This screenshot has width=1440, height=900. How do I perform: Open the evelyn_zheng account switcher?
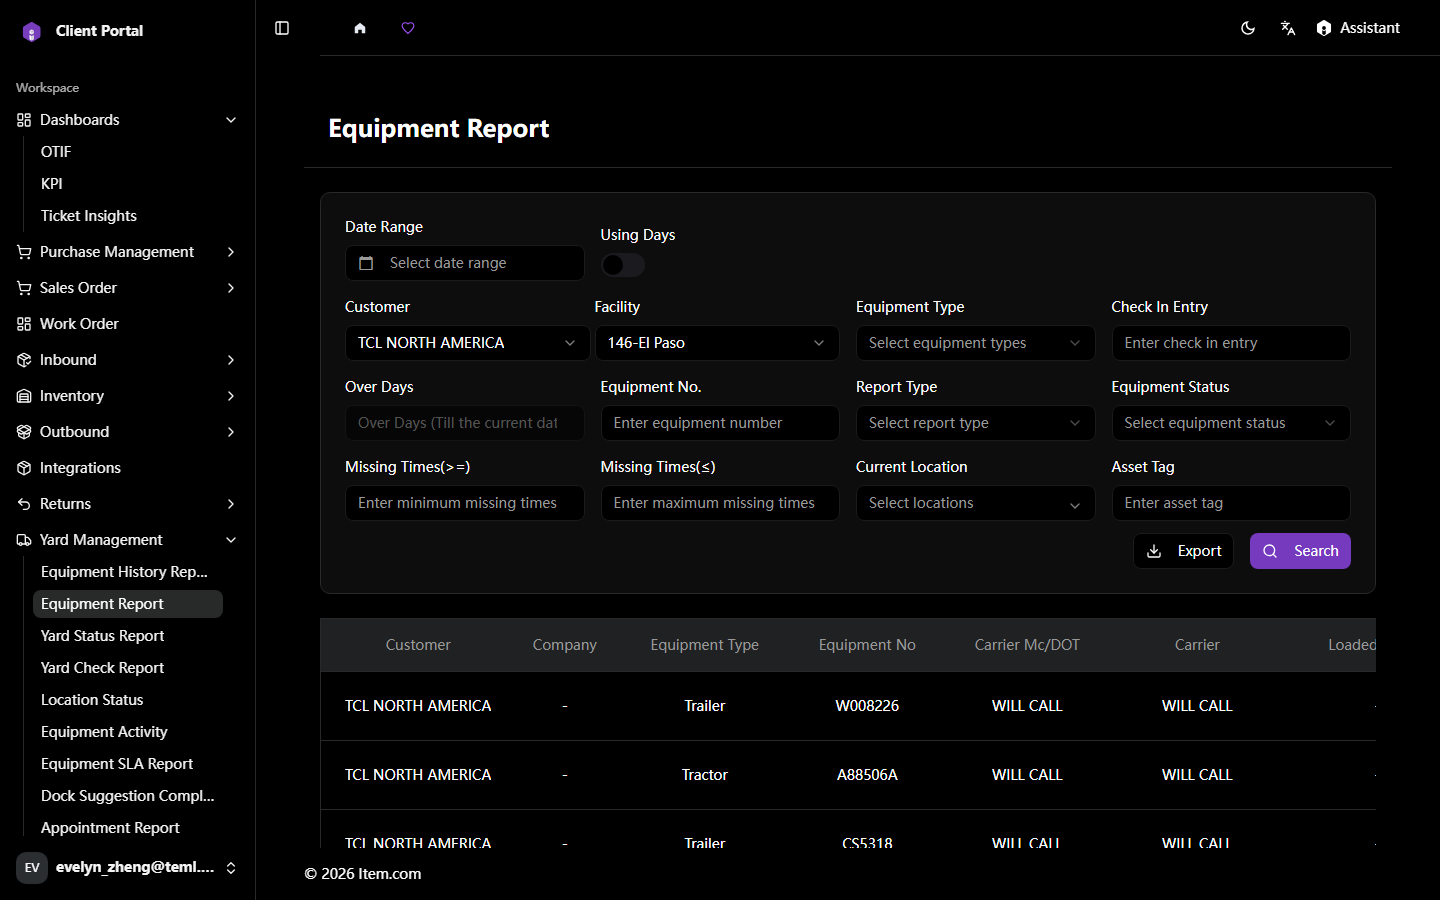pos(128,867)
